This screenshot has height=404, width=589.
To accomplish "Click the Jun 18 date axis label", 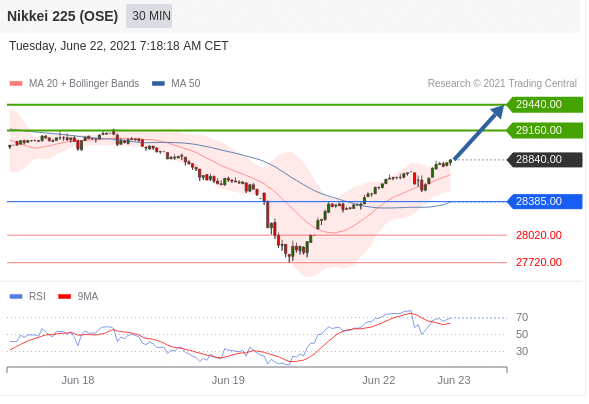I will (78, 380).
